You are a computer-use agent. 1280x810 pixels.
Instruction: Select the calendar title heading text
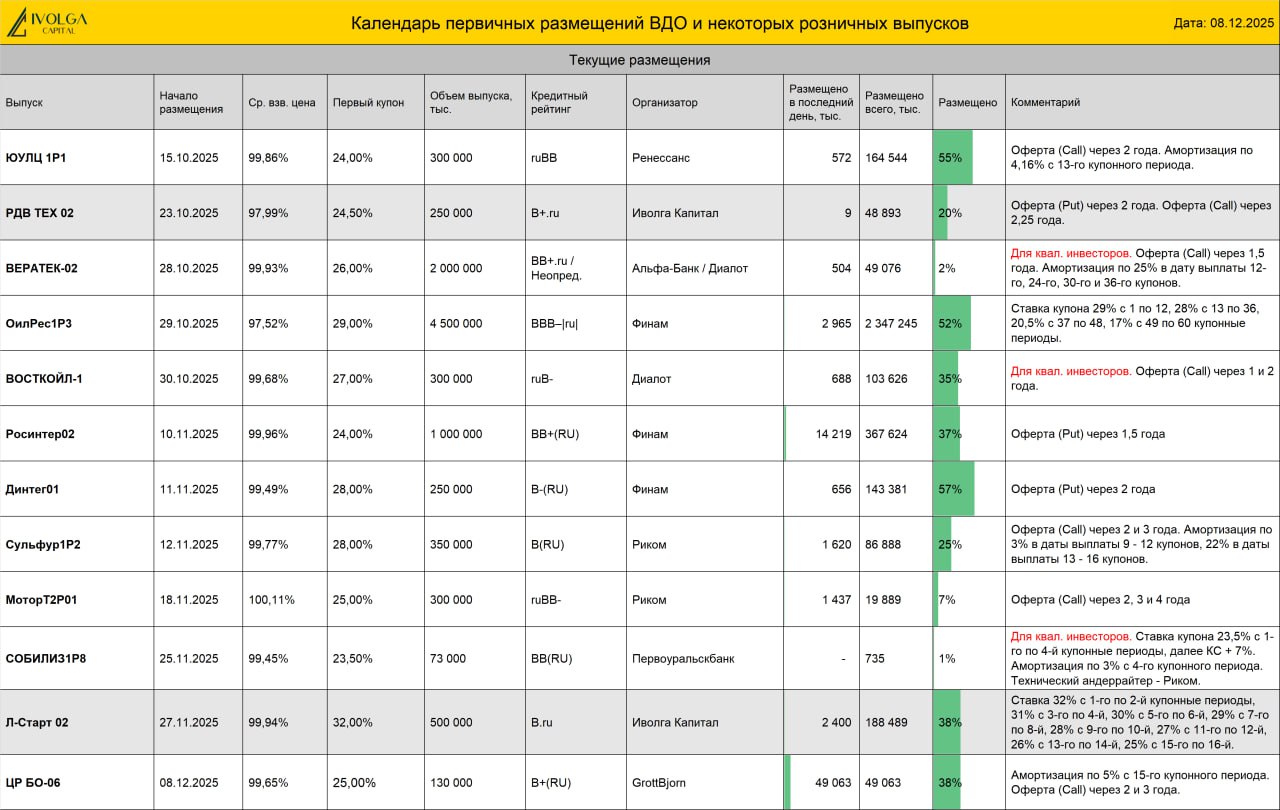point(659,23)
